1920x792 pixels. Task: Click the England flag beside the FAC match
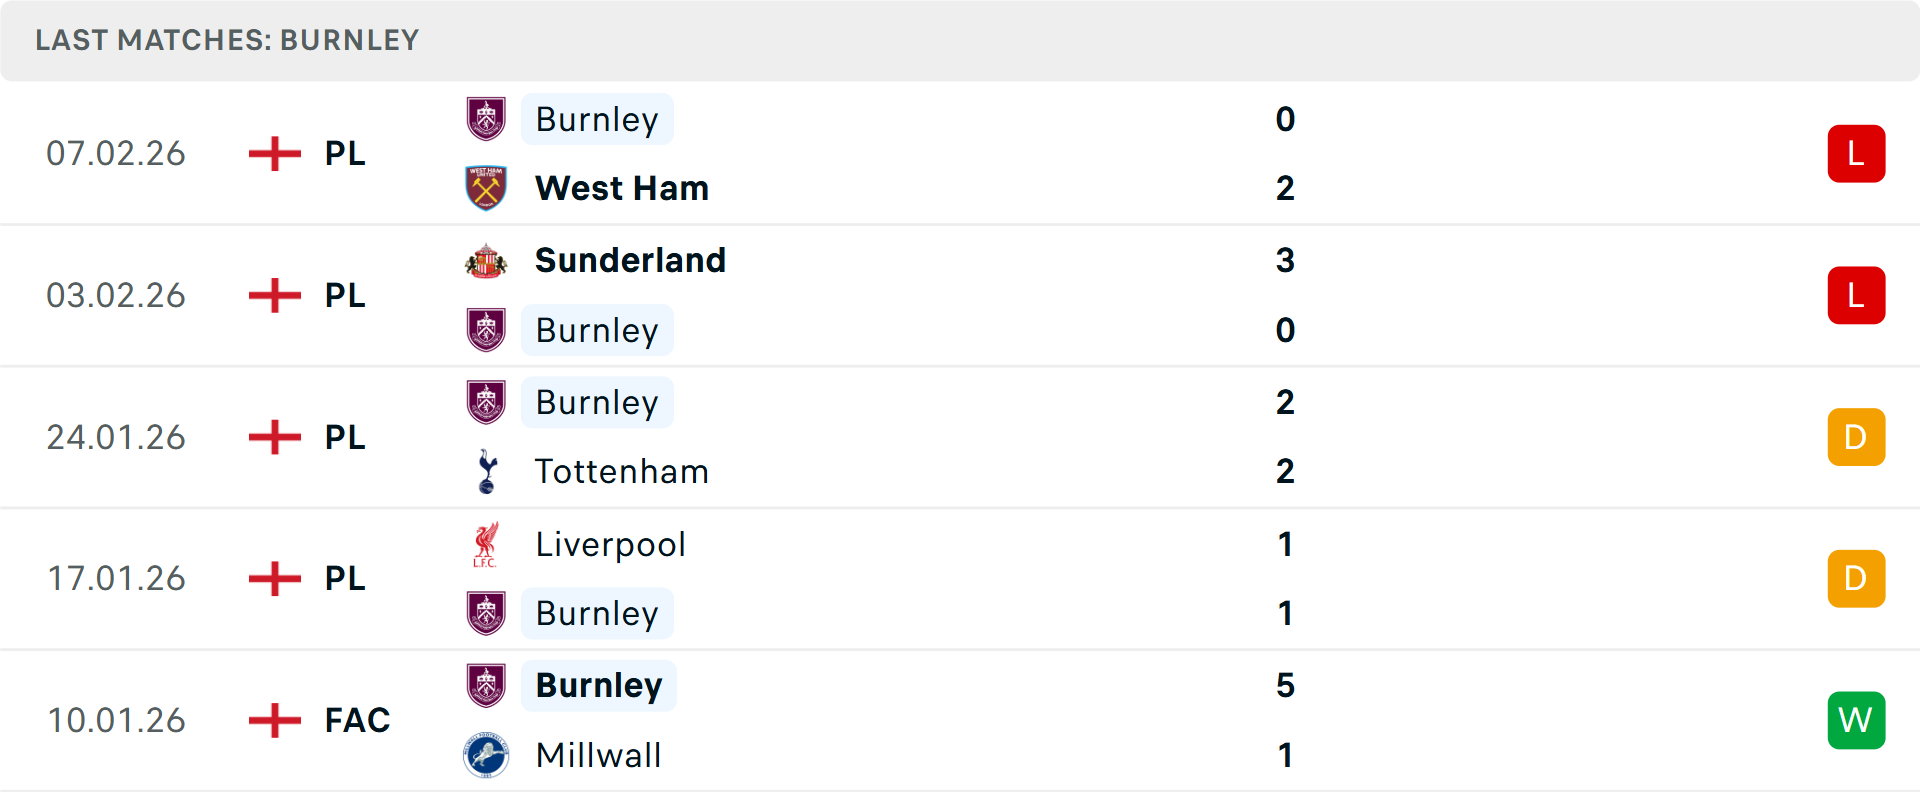pyautogui.click(x=274, y=720)
